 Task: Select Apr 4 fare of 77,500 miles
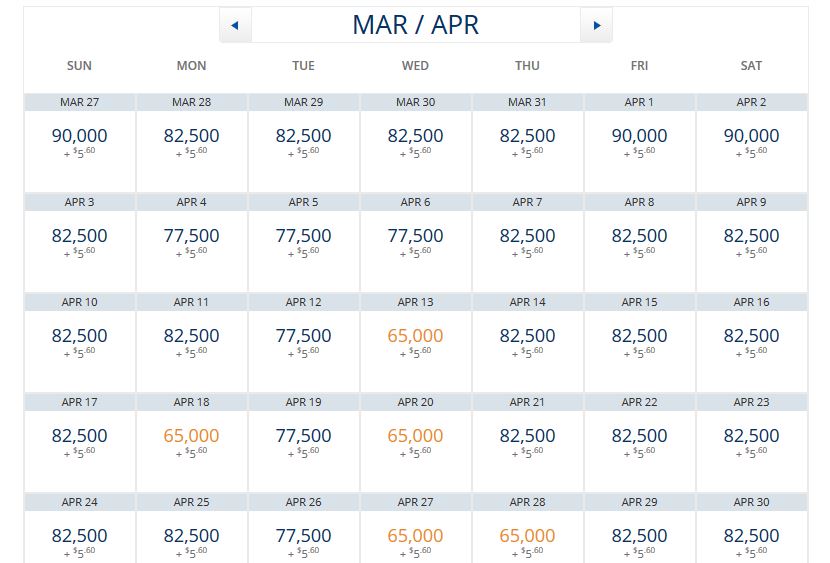click(191, 237)
